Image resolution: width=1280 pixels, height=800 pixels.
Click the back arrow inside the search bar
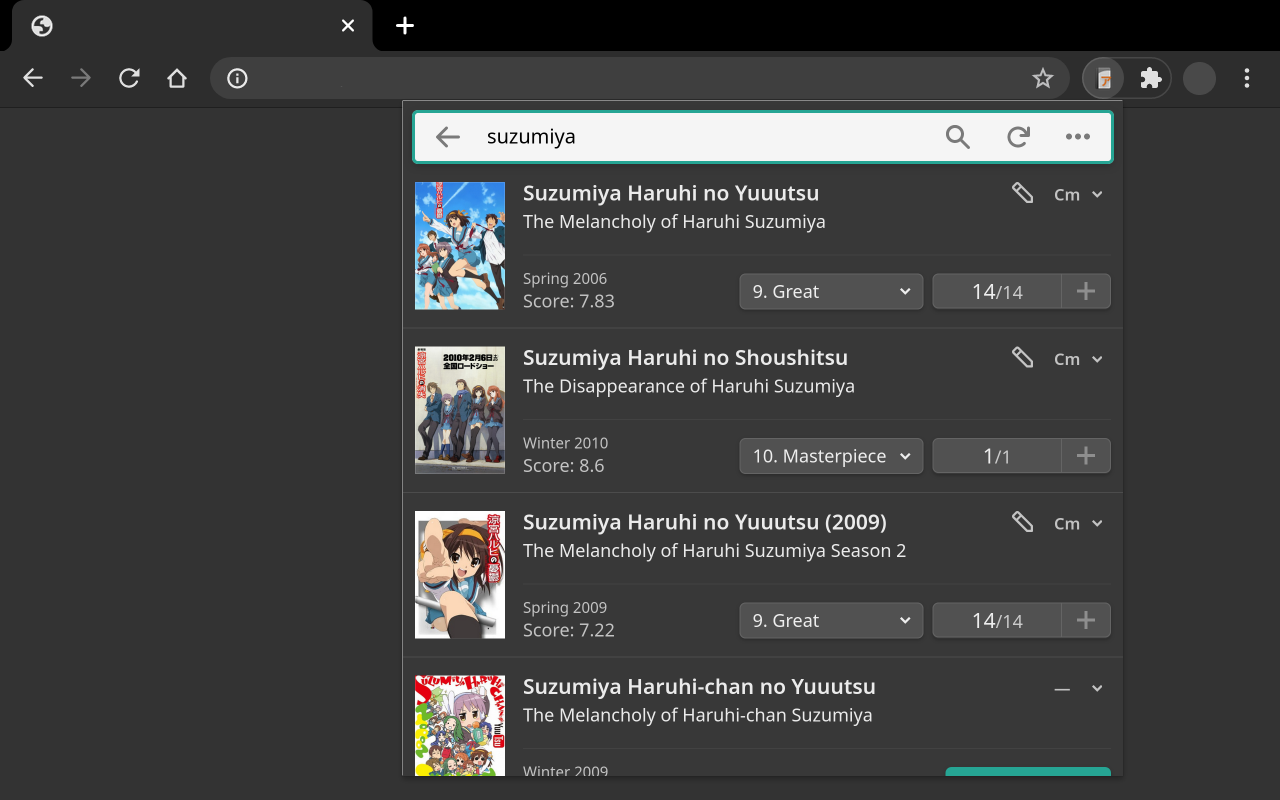pos(447,137)
